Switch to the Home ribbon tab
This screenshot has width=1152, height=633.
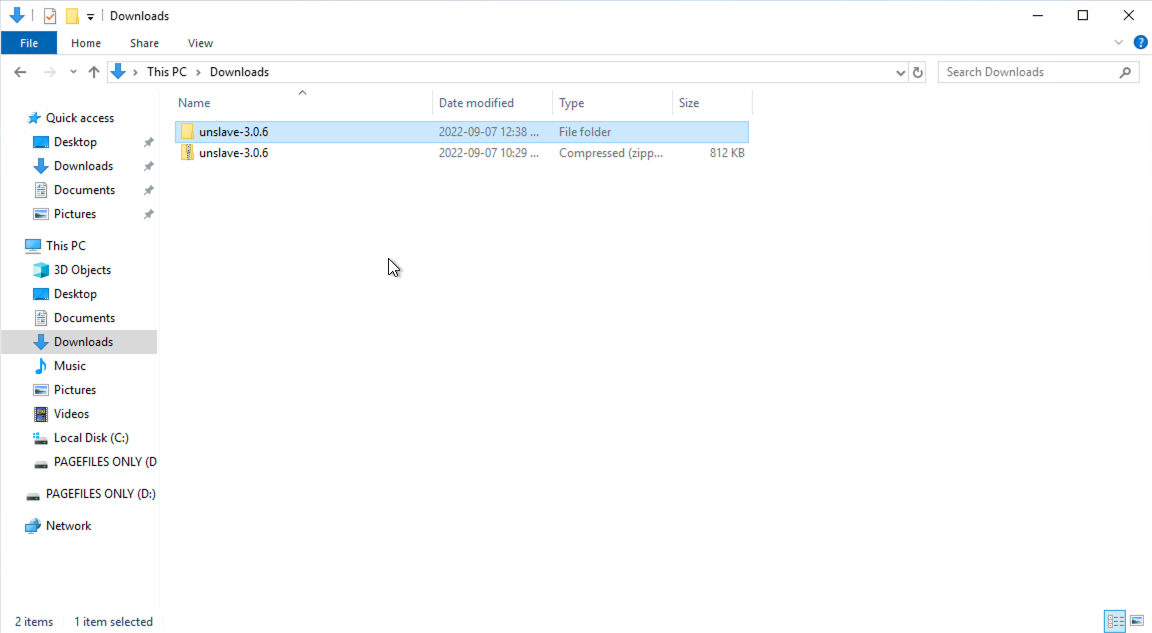(86, 43)
